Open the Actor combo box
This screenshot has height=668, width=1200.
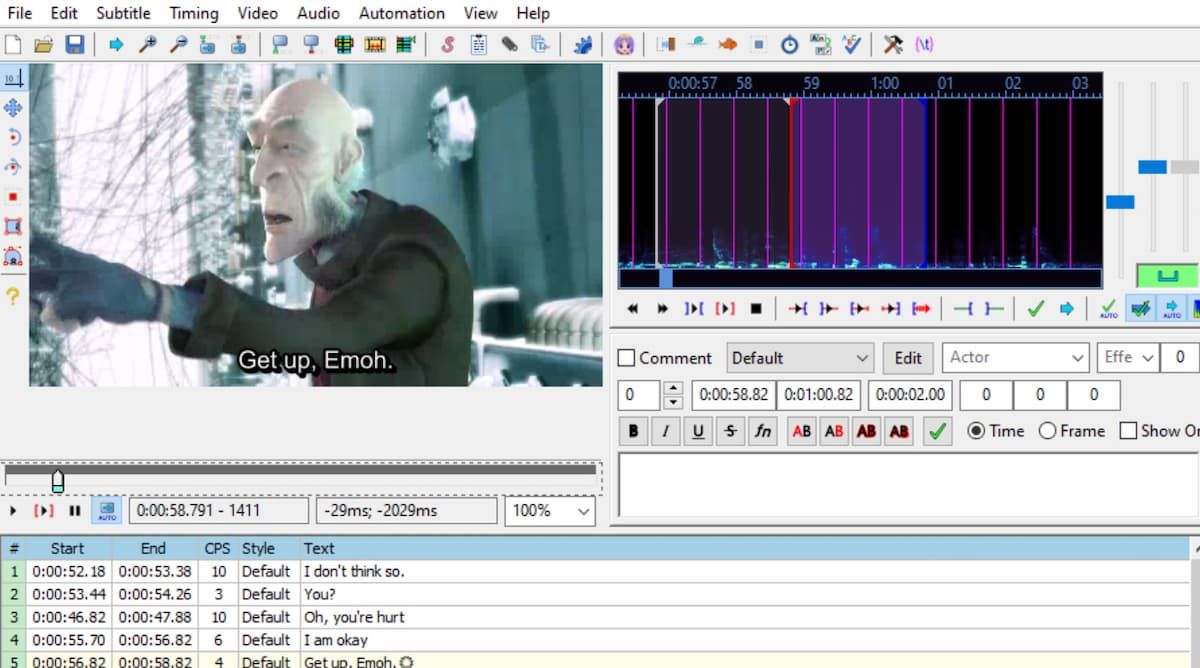(x=1014, y=358)
